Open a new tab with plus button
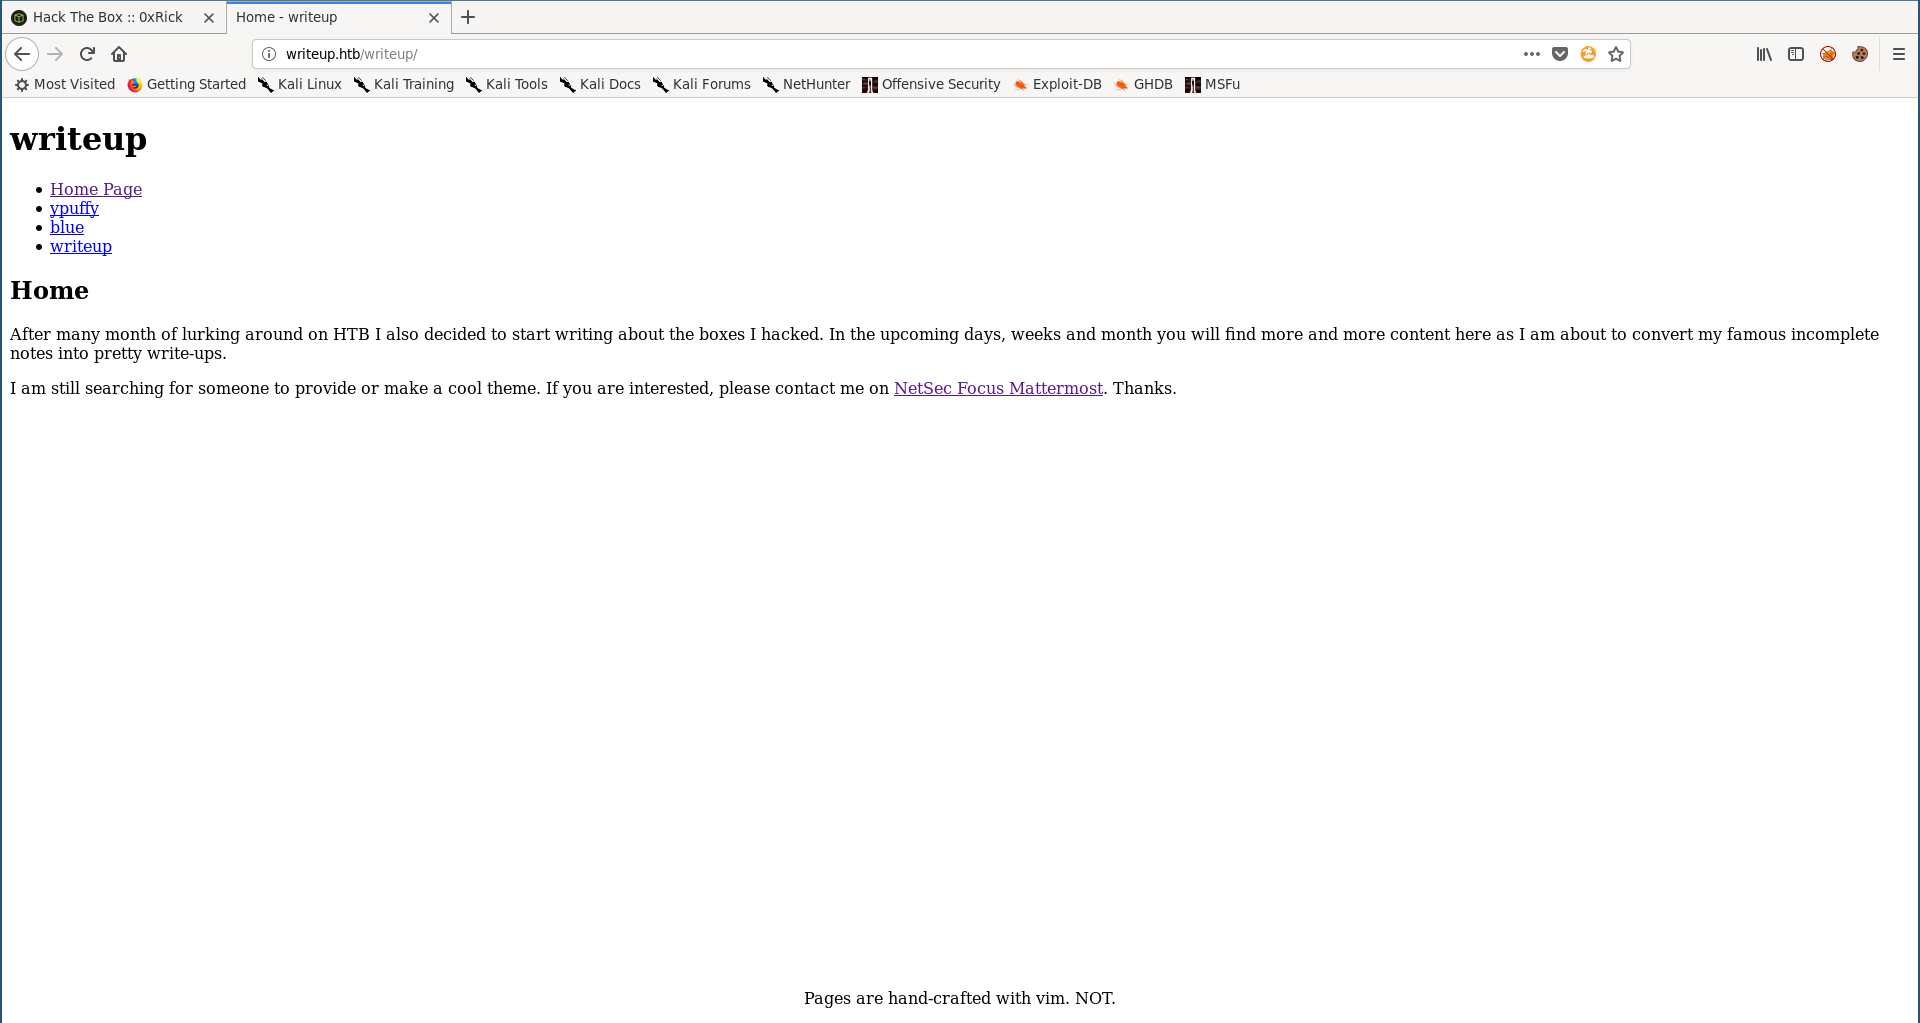Screen dimensions: 1920x1023 click(x=468, y=17)
